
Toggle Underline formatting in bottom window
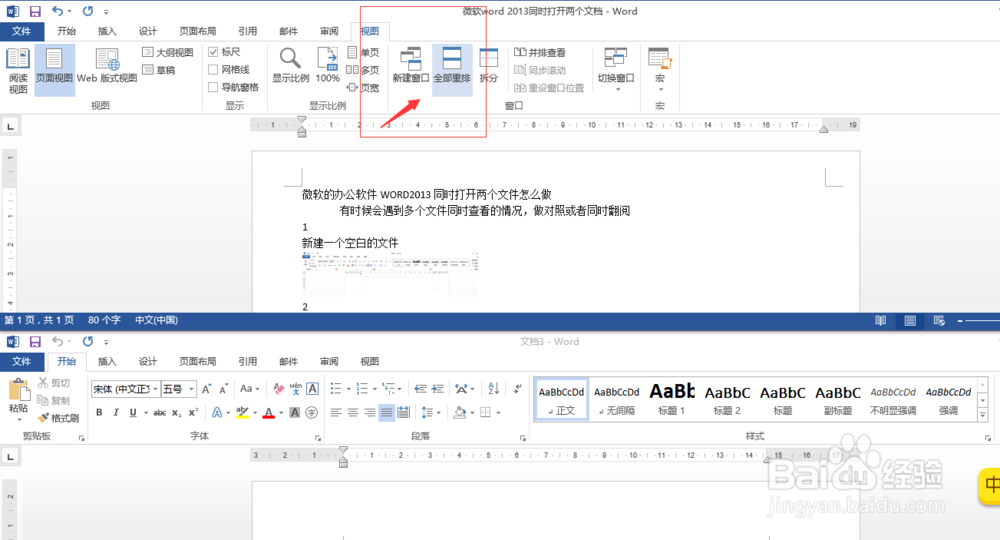pyautogui.click(x=133, y=412)
